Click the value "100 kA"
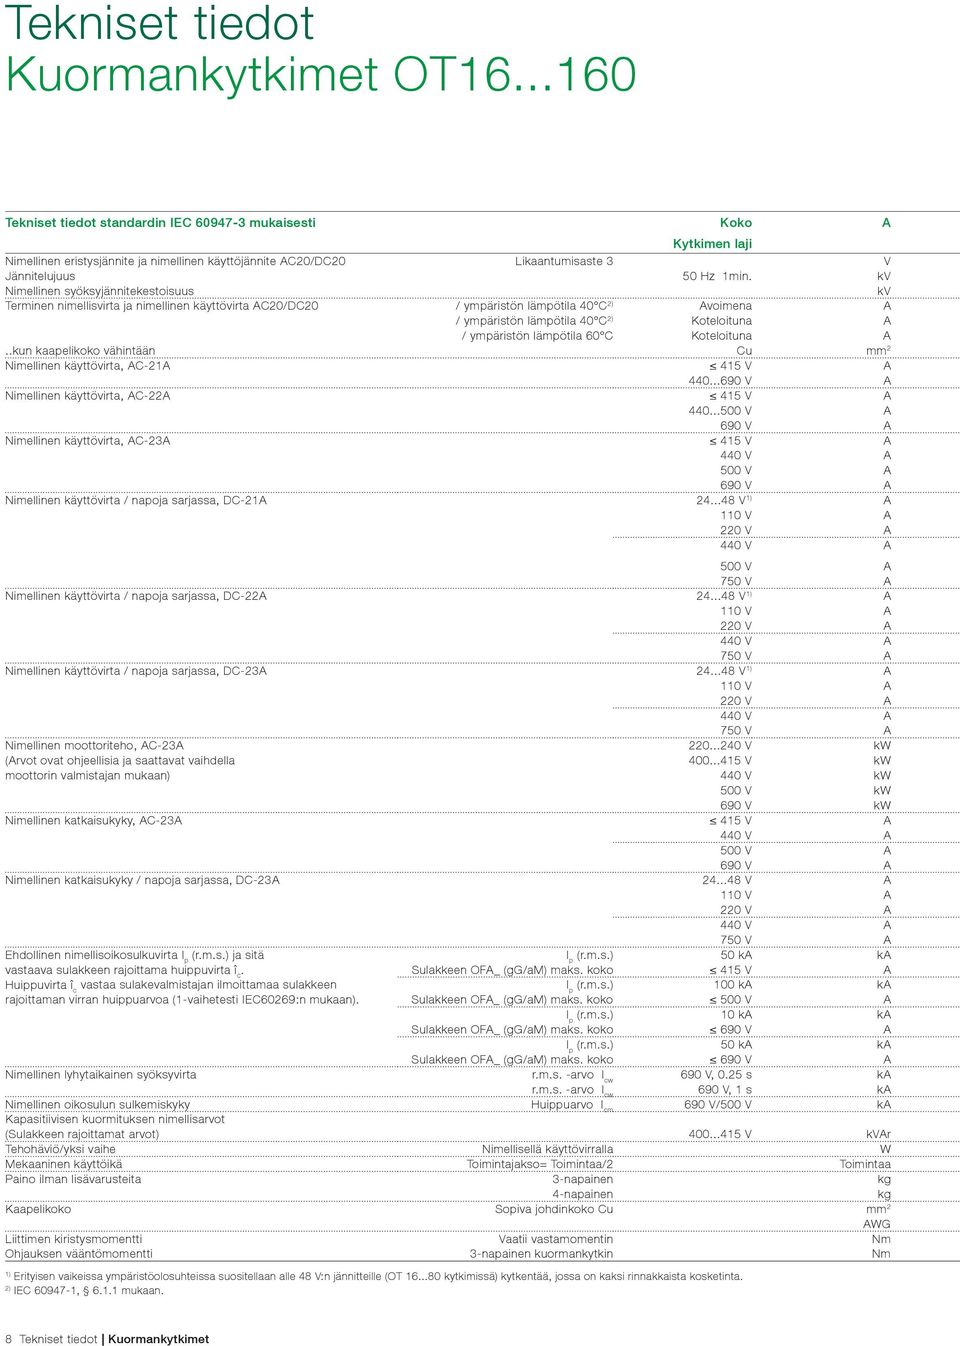Viewport: 960px width, 1346px height. pos(733,986)
